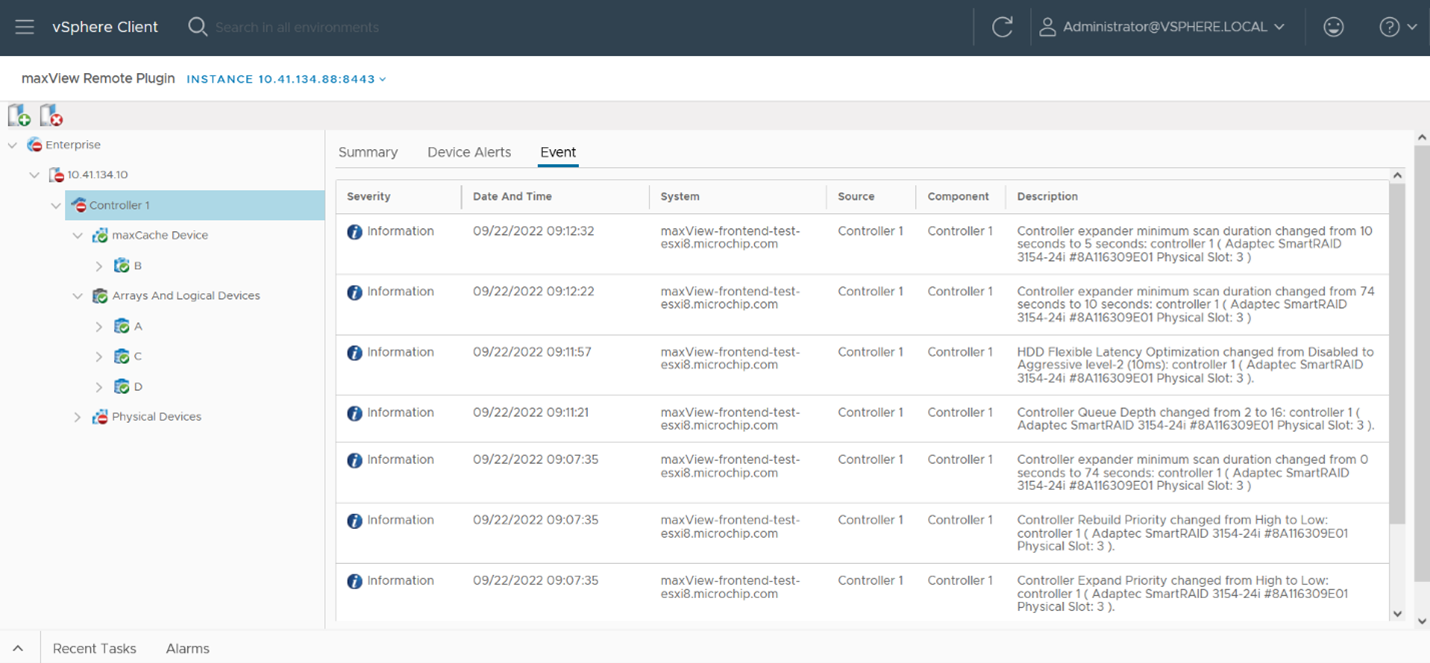Click the Controller 1 tree icon
Viewport: 1430px width, 663px height.
(79, 205)
